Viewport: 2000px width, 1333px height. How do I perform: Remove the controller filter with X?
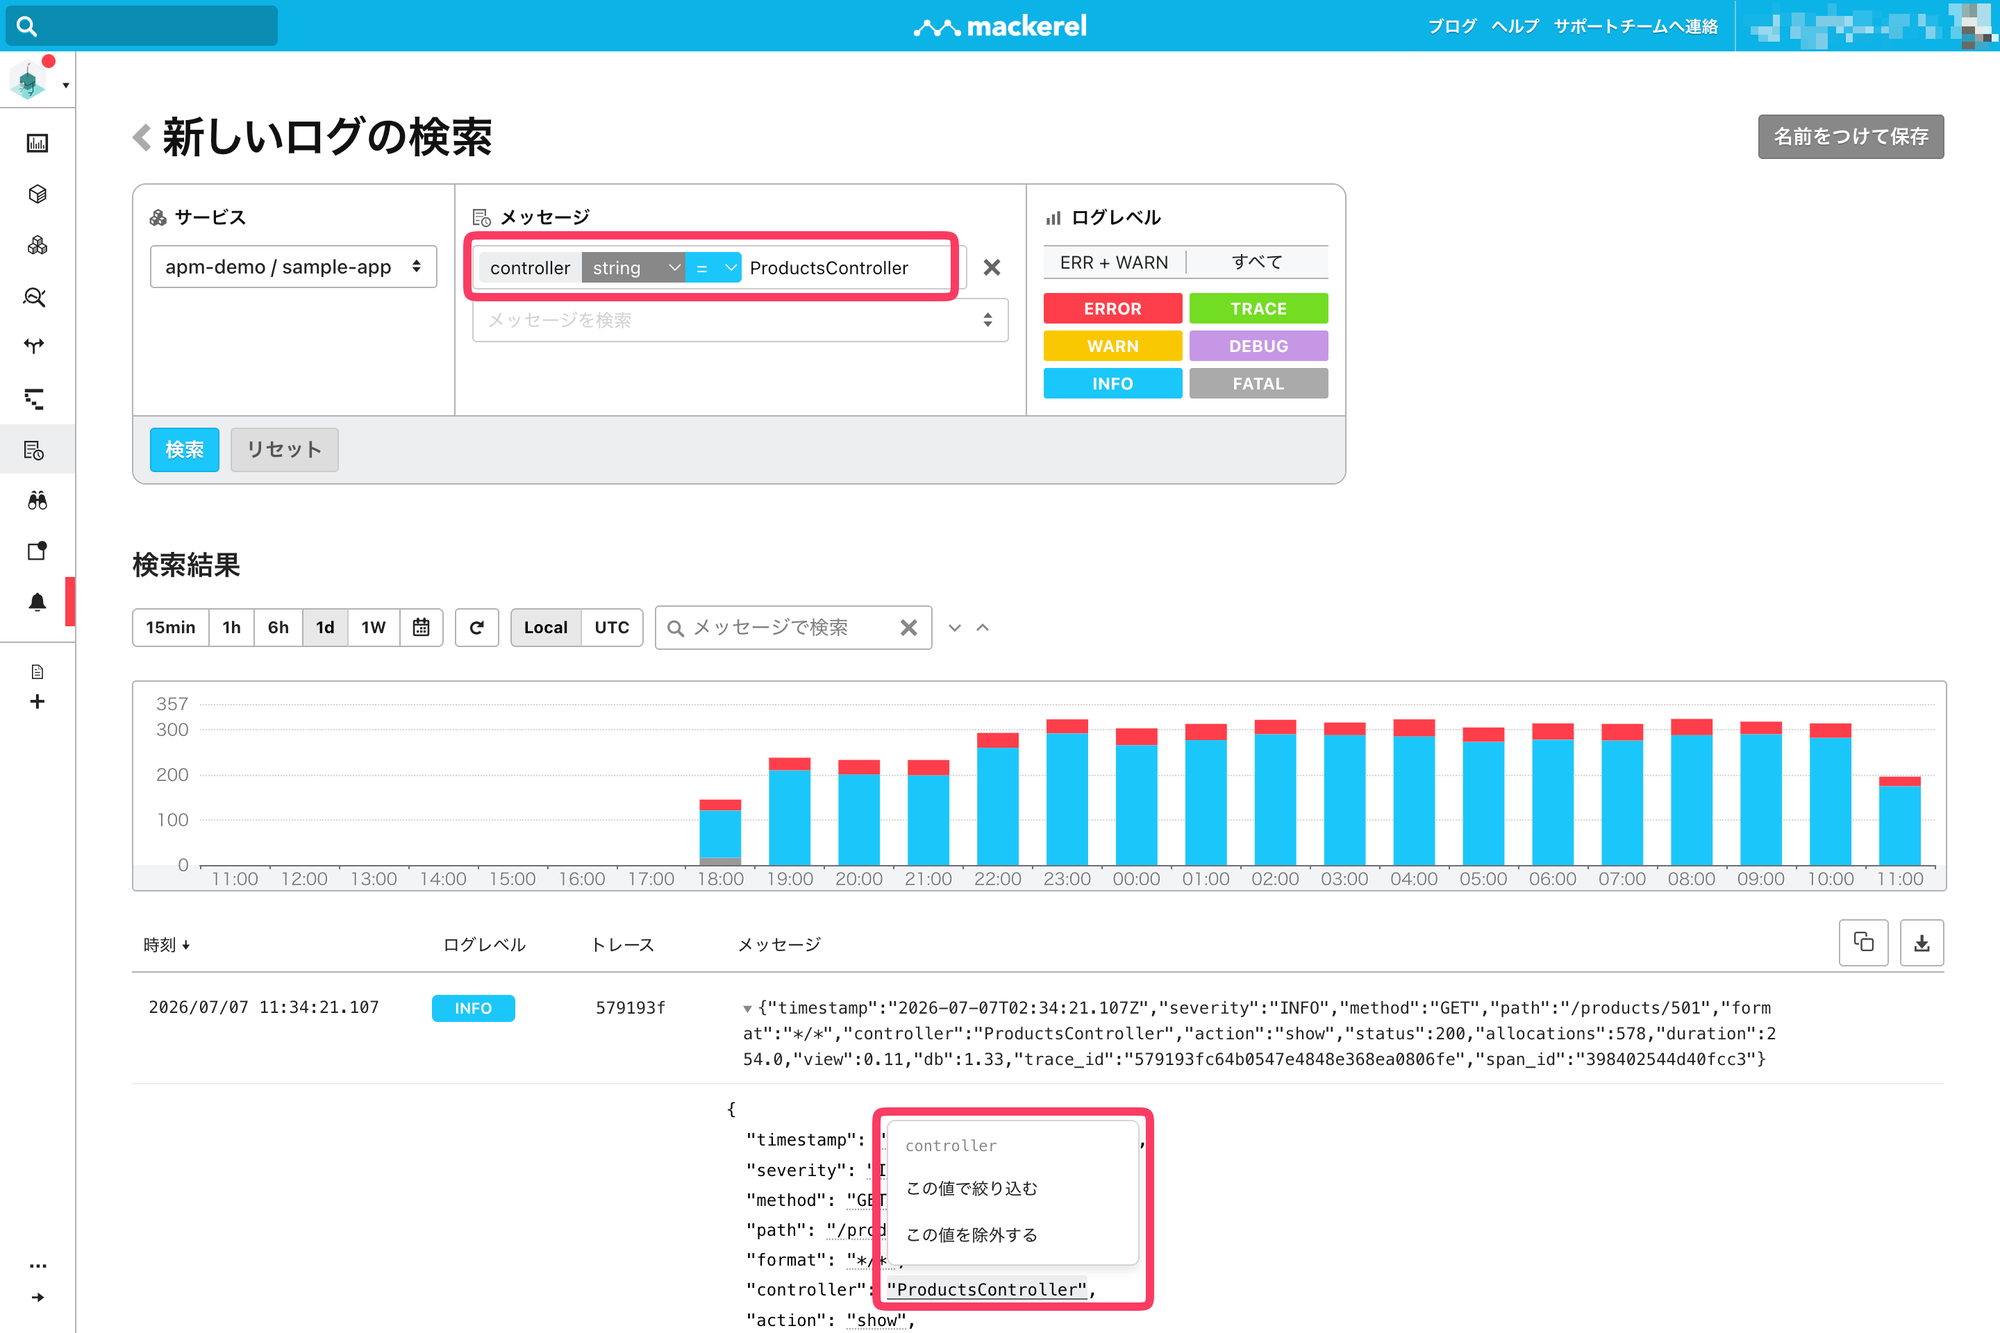pyautogui.click(x=992, y=267)
